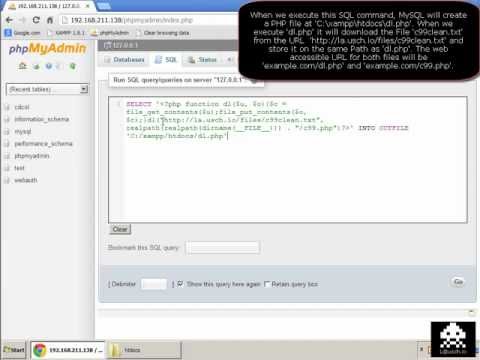Click the information_schema database icon

tap(7, 119)
